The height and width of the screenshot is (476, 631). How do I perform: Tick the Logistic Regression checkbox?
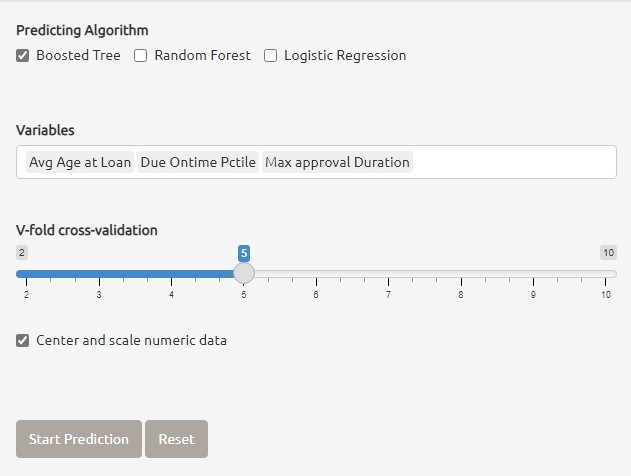point(270,56)
